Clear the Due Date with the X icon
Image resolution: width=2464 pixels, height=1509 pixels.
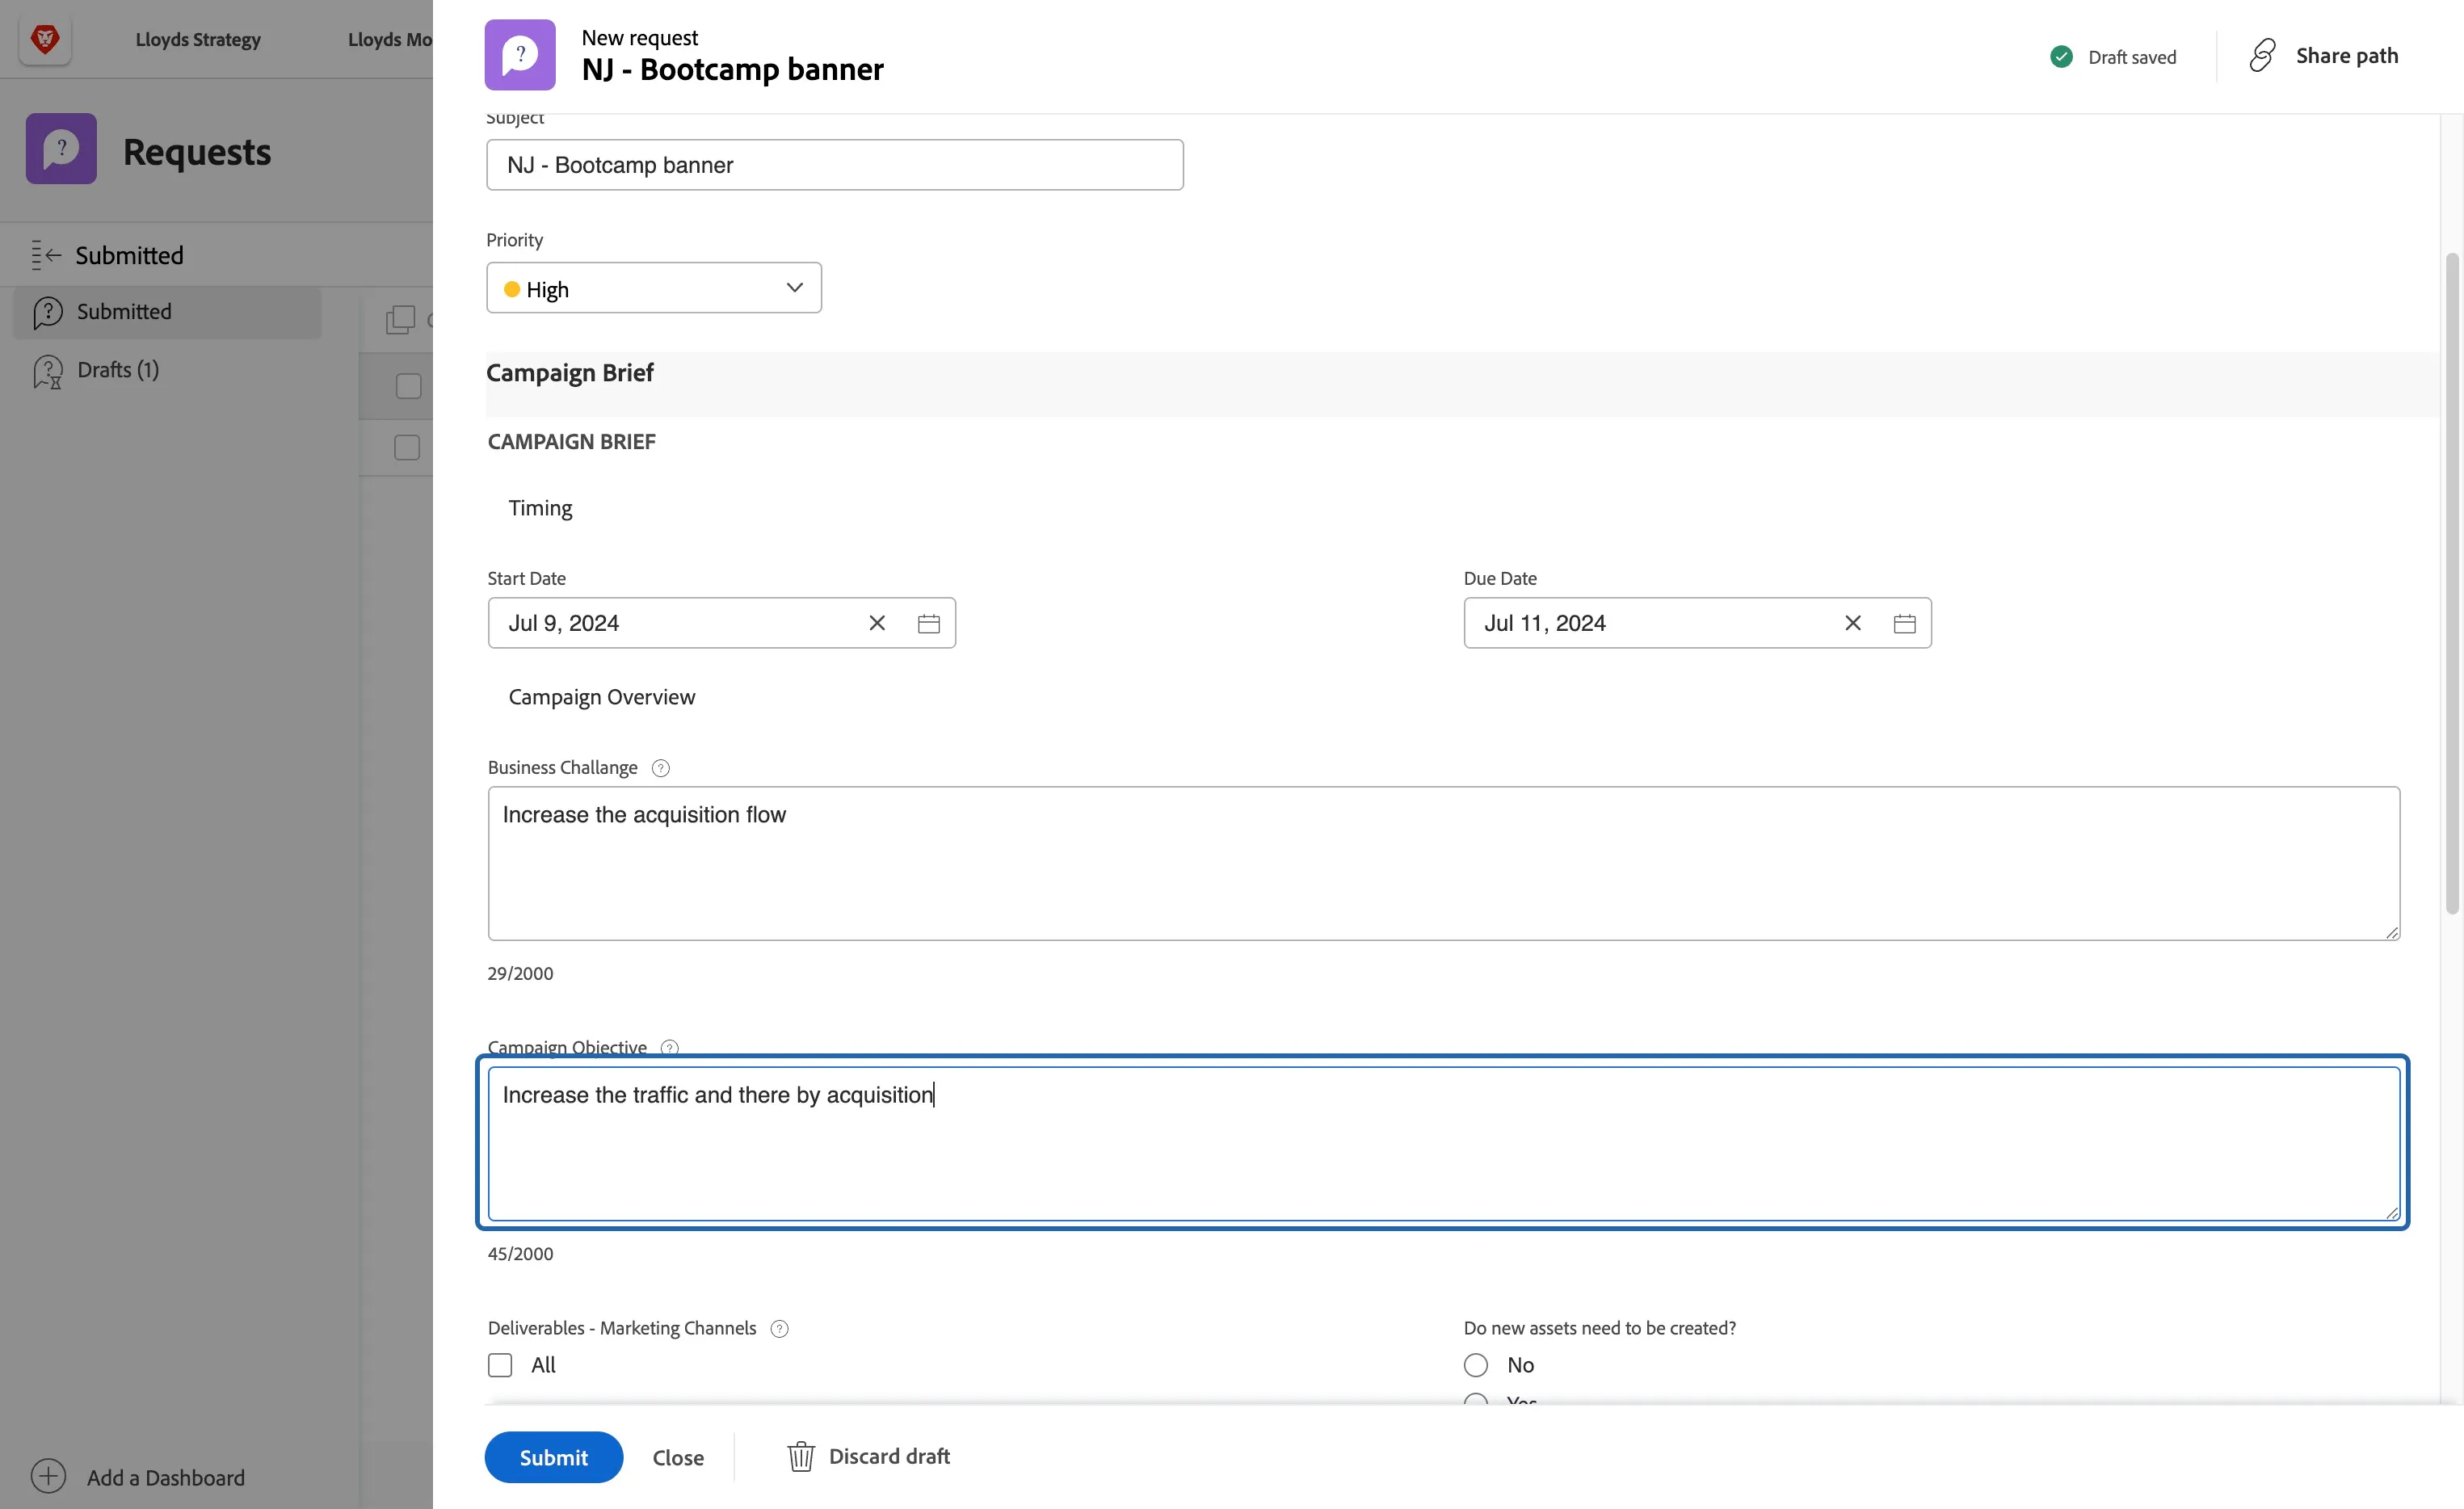coord(1853,623)
